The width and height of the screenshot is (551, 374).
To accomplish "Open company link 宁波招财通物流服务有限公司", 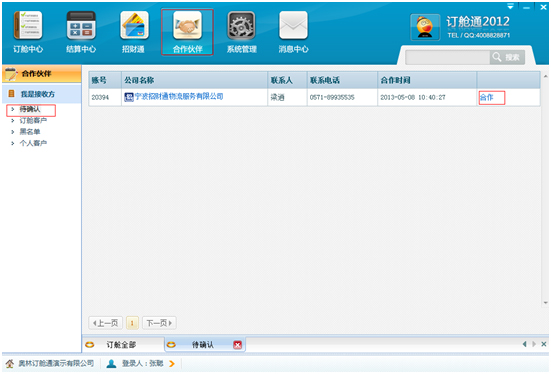I will click(179, 96).
